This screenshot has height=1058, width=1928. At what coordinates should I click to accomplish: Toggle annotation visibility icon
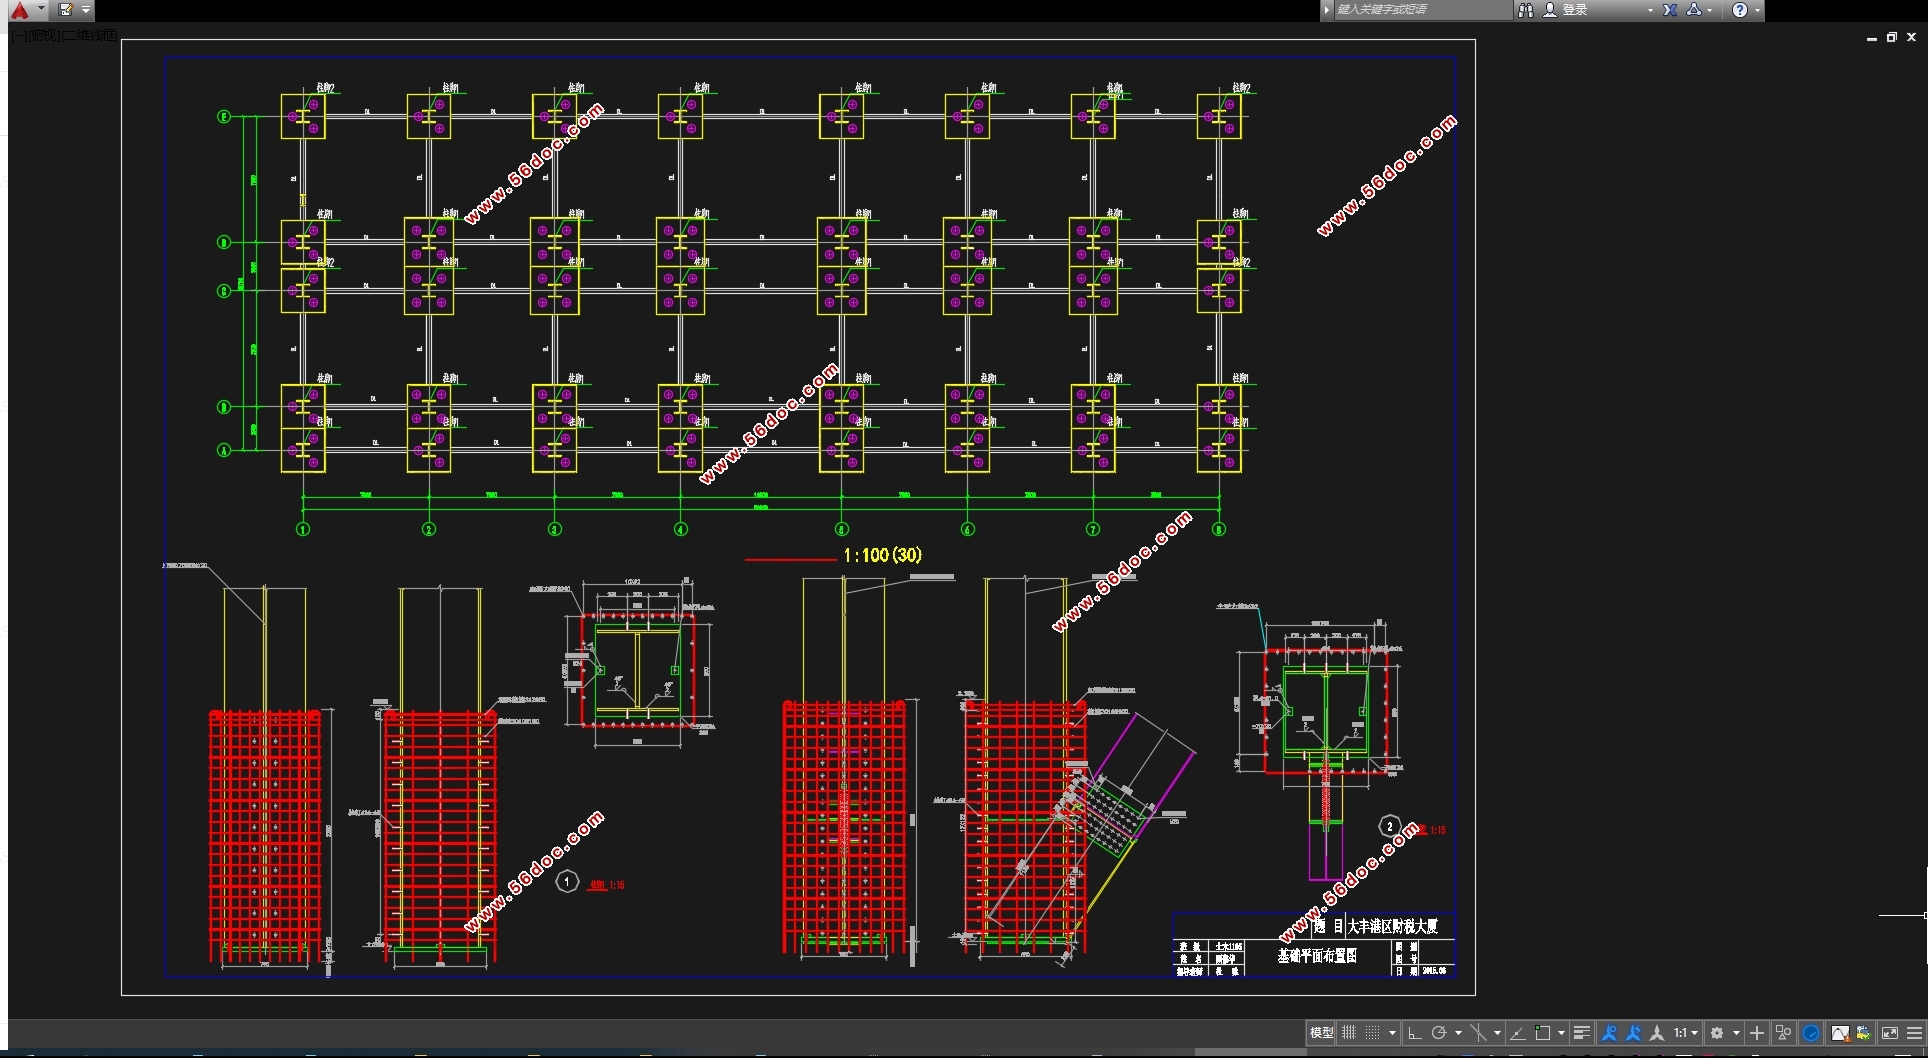coord(1609,1033)
